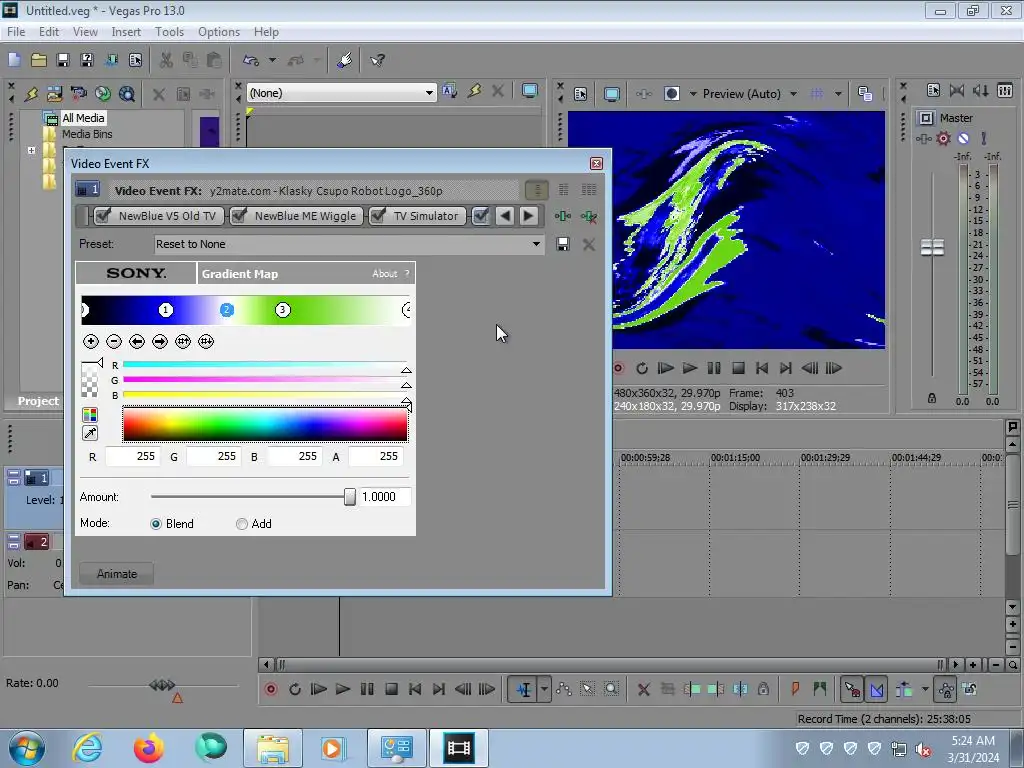Open video preview split screen view icon
This screenshot has width=1024, height=768.
point(671,93)
